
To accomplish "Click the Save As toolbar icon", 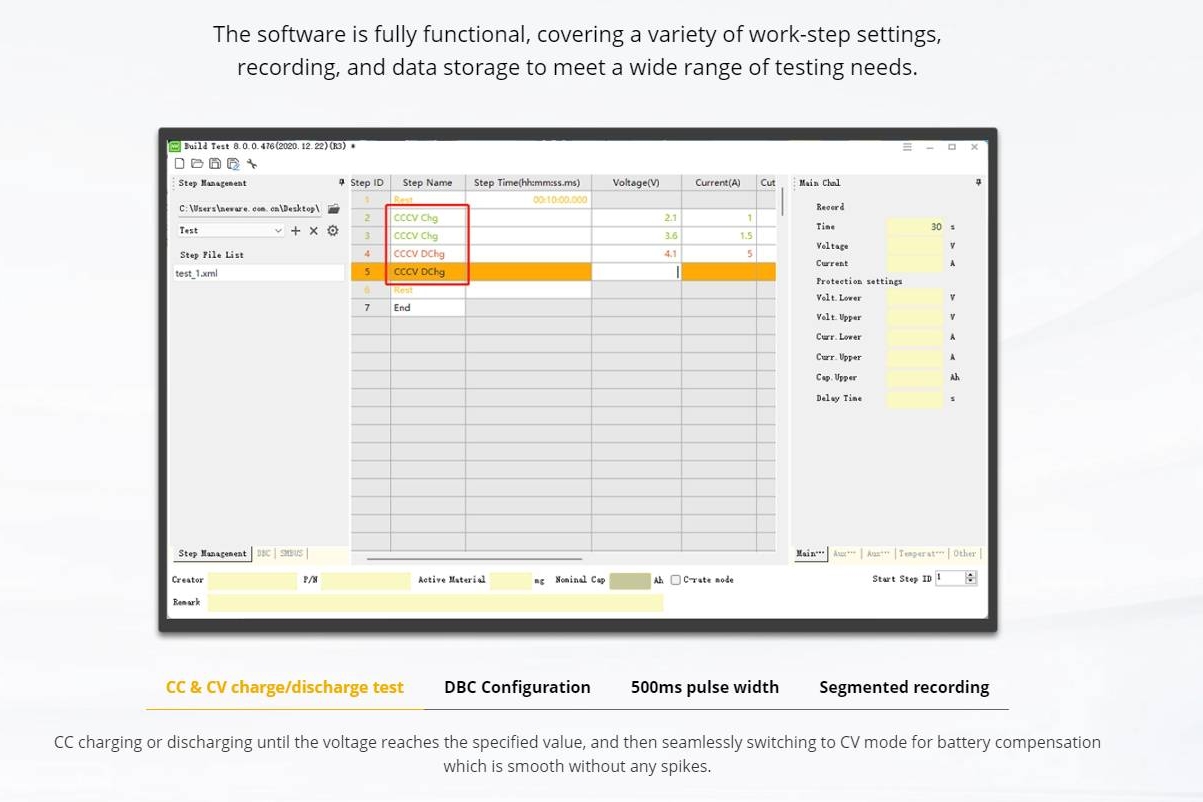I will click(233, 163).
